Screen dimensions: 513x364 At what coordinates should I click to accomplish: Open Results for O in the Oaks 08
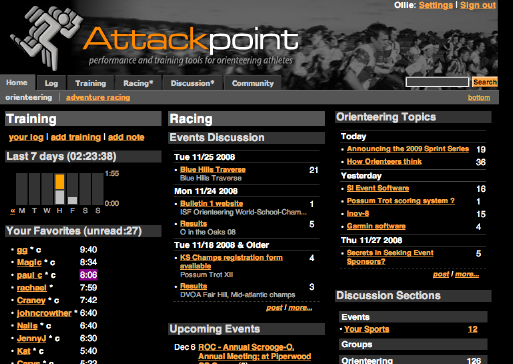193,224
